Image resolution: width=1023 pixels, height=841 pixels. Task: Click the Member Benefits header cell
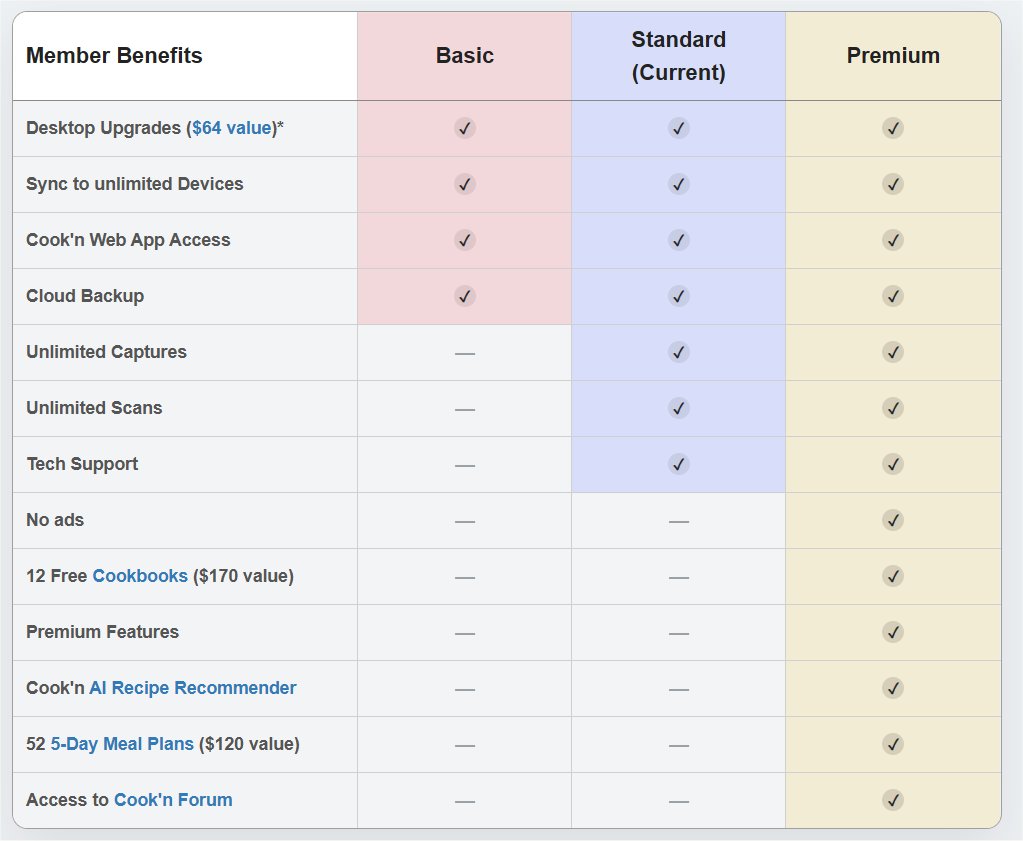pyautogui.click(x=114, y=56)
